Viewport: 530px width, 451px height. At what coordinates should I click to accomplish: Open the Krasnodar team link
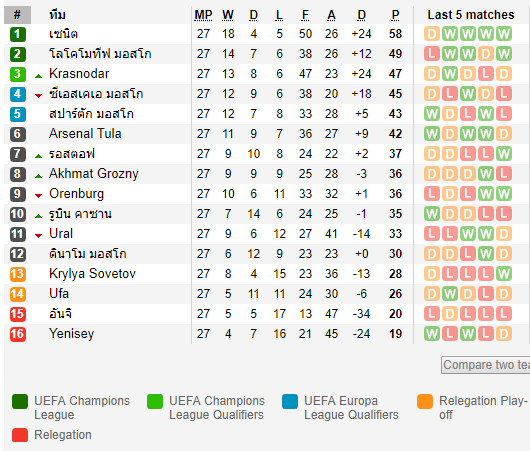point(79,74)
